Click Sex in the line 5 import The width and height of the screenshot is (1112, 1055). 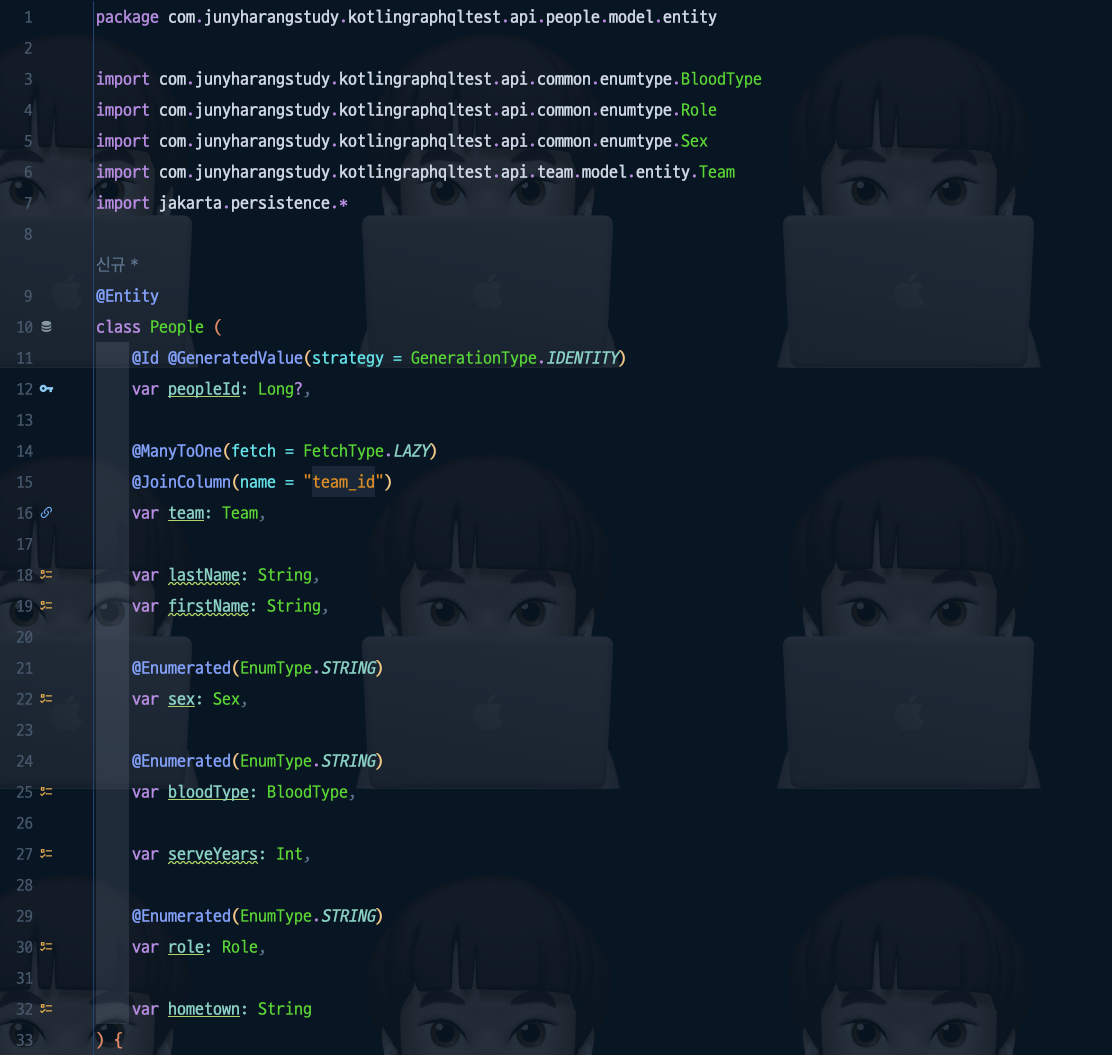pyautogui.click(x=694, y=141)
